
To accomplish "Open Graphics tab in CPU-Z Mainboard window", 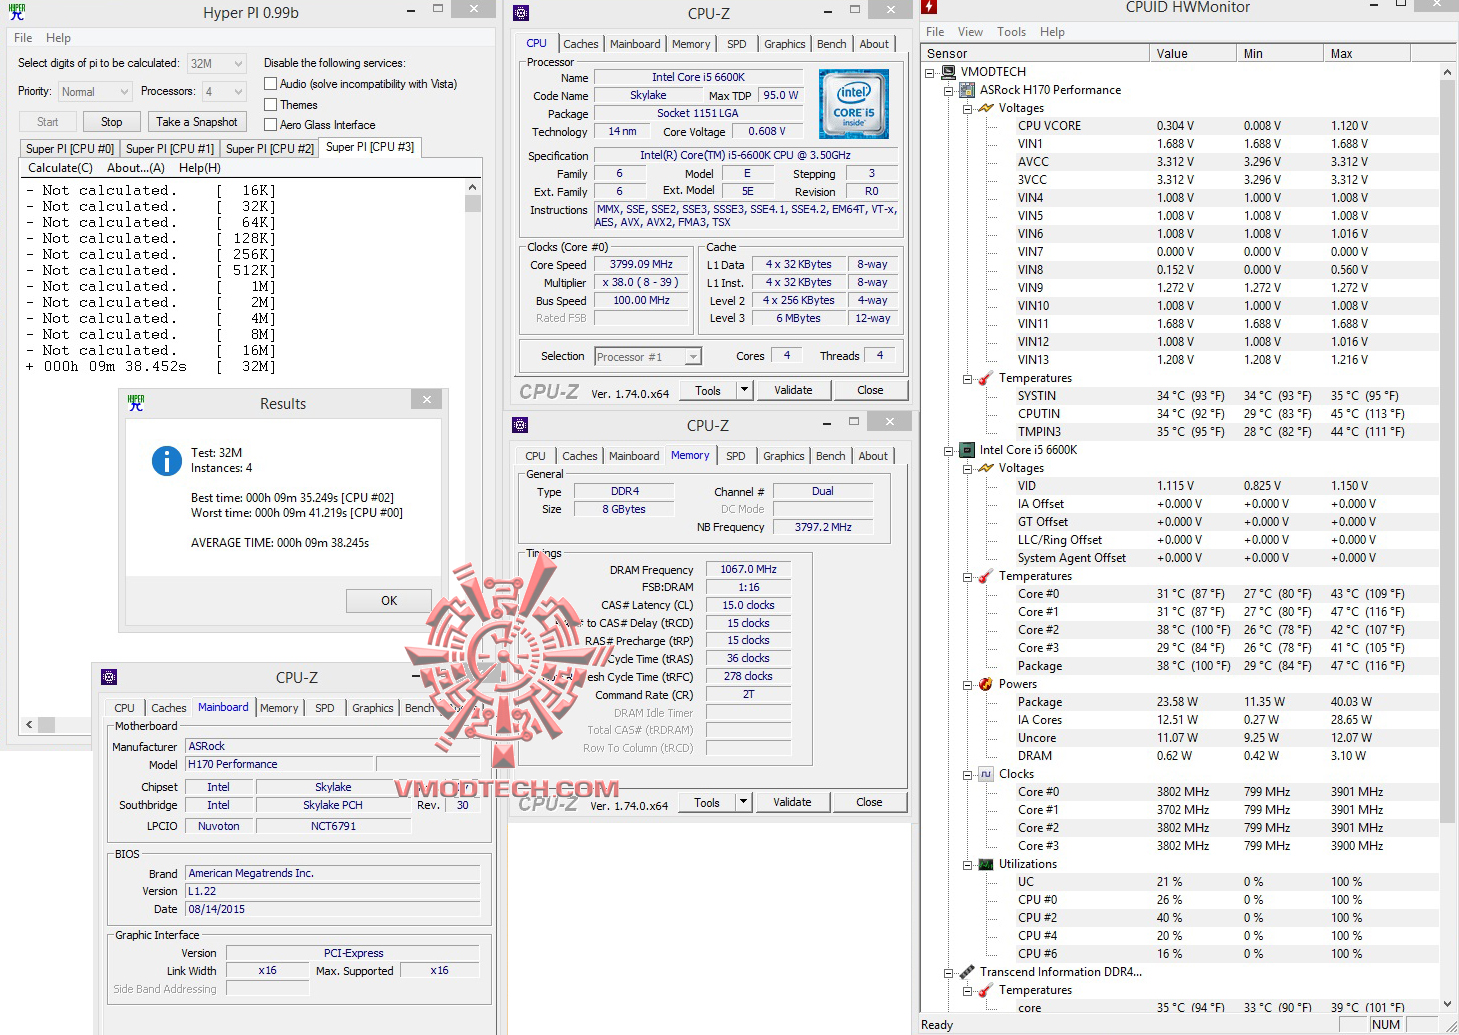I will point(373,708).
